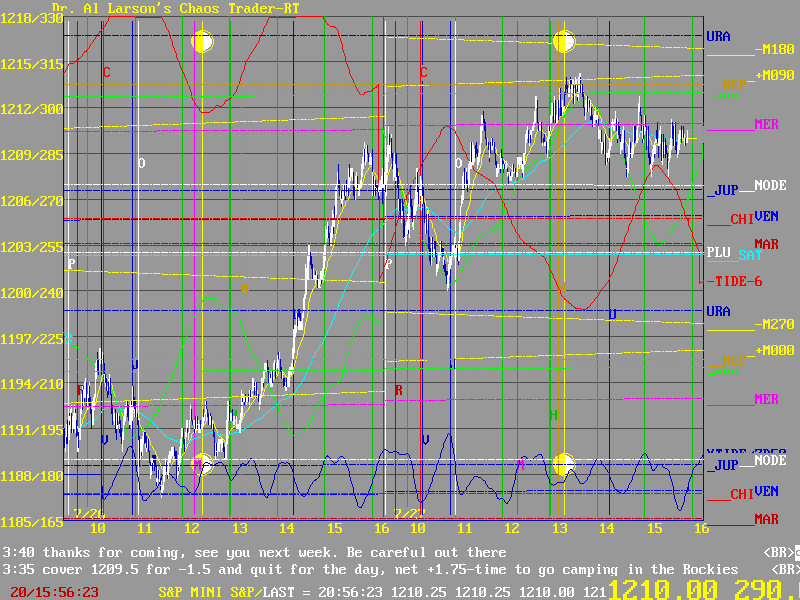Click the 2/27 date marker

(x=408, y=512)
